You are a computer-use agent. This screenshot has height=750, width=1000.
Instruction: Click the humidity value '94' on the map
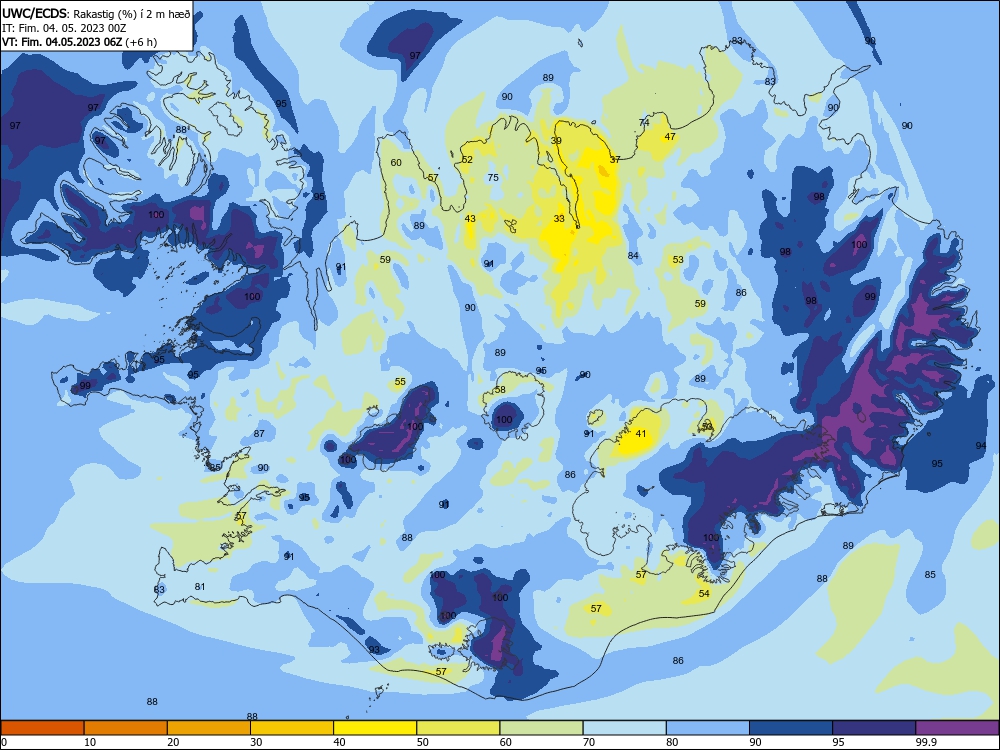coord(981,446)
